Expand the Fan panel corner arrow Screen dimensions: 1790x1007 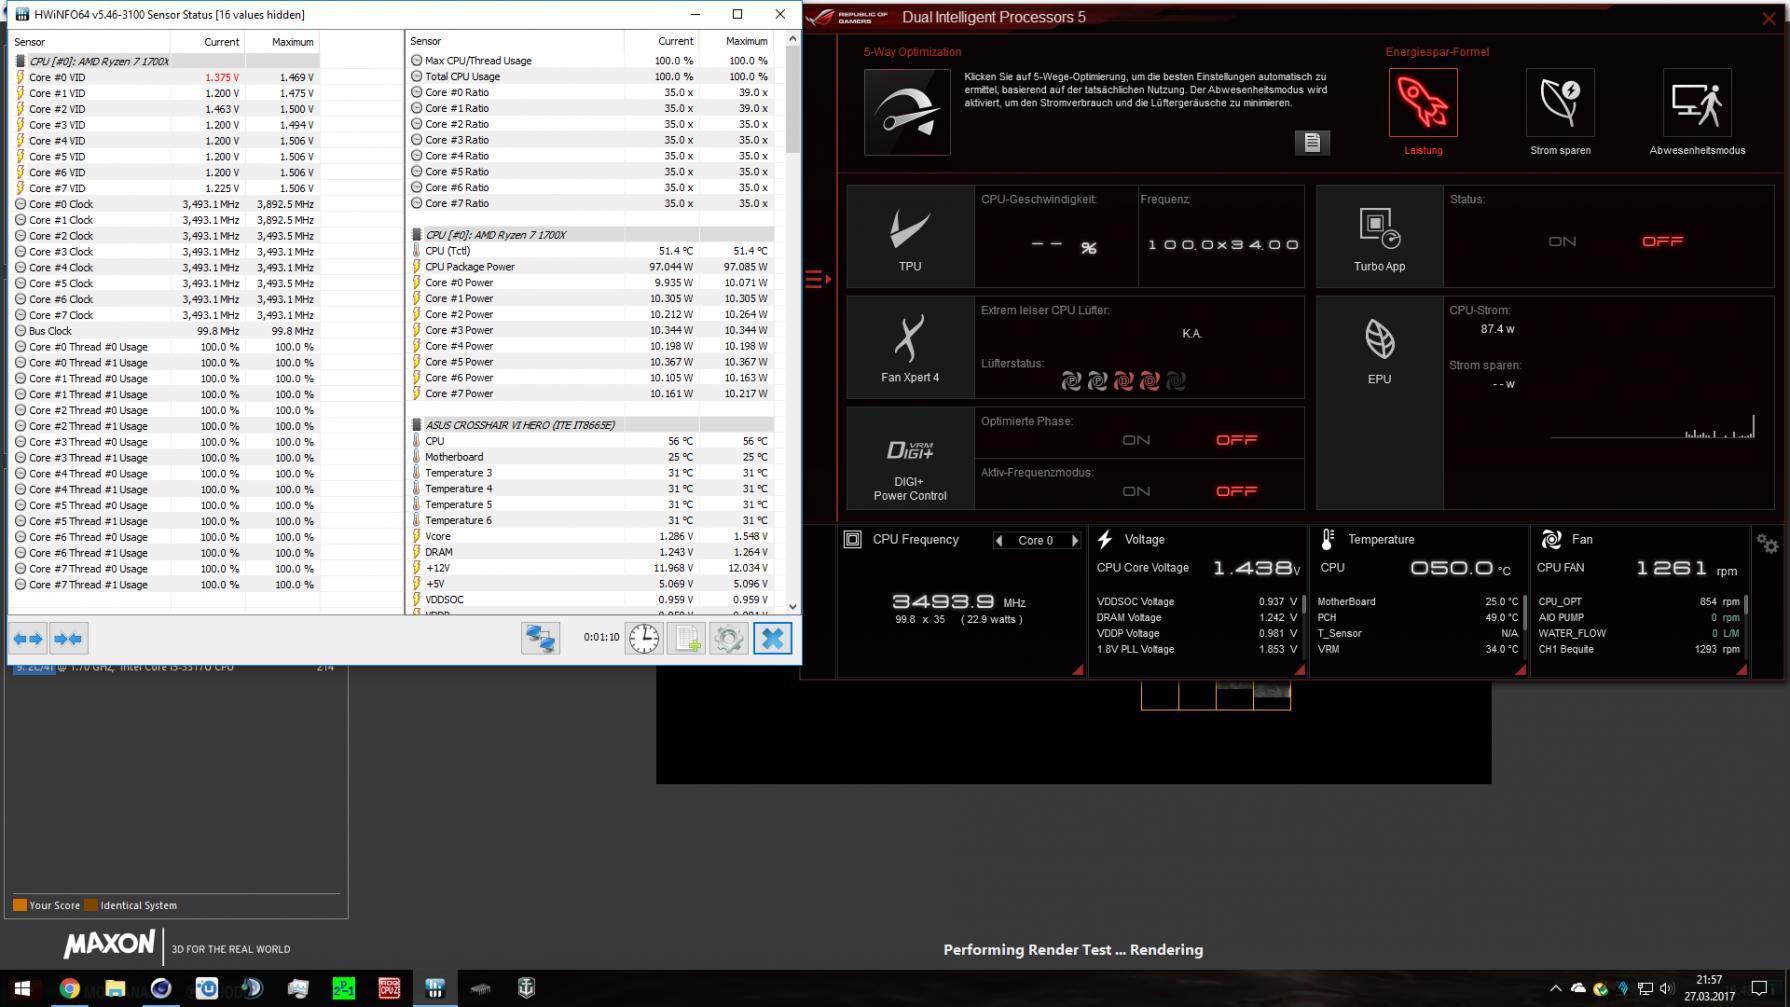1741,669
